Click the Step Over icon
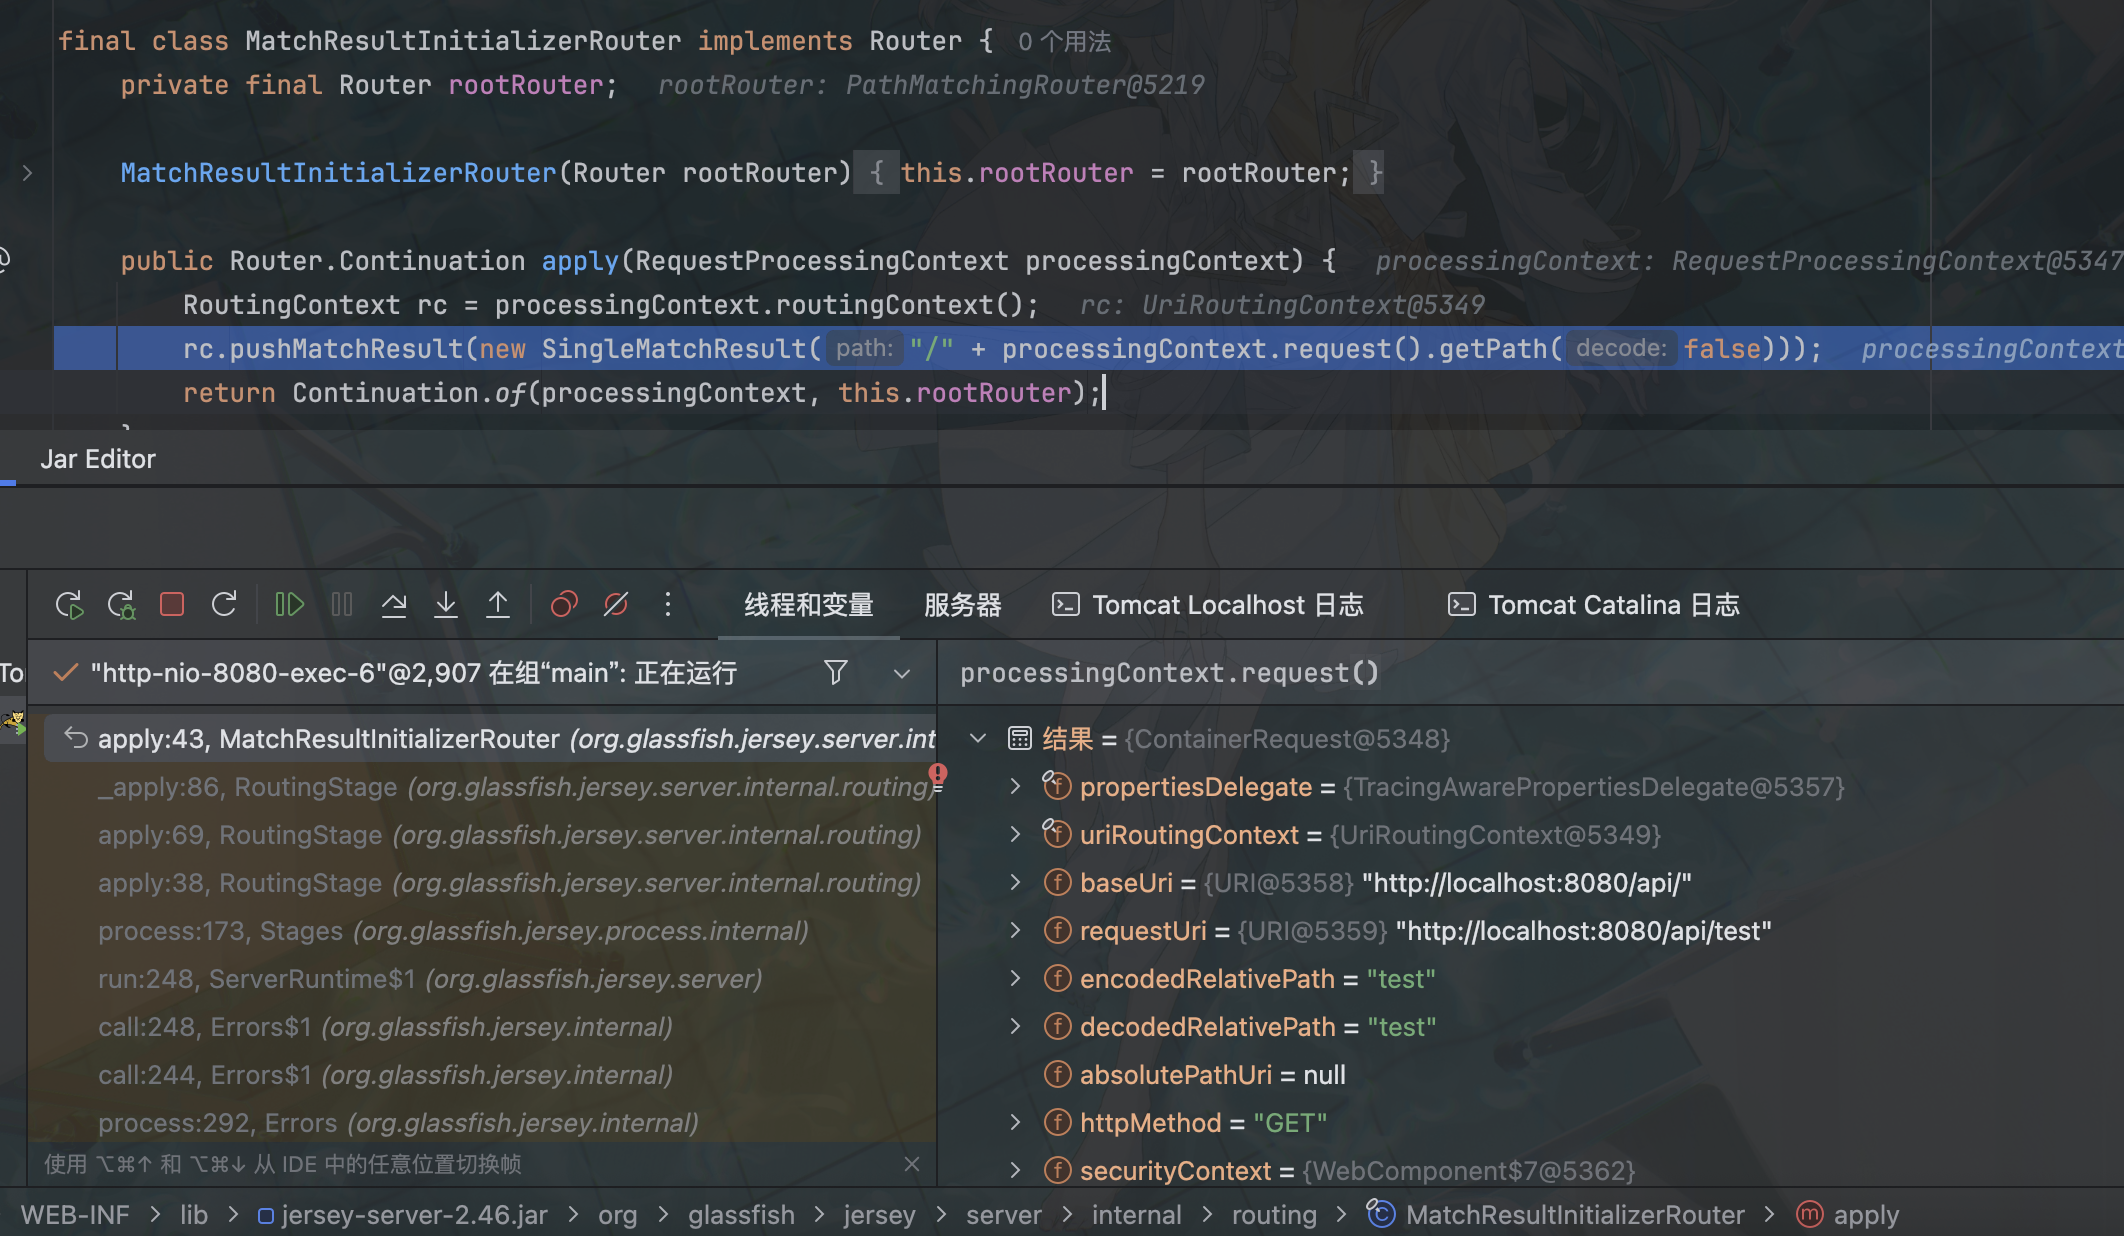Screen dimensions: 2124x1236 [x=394, y=604]
